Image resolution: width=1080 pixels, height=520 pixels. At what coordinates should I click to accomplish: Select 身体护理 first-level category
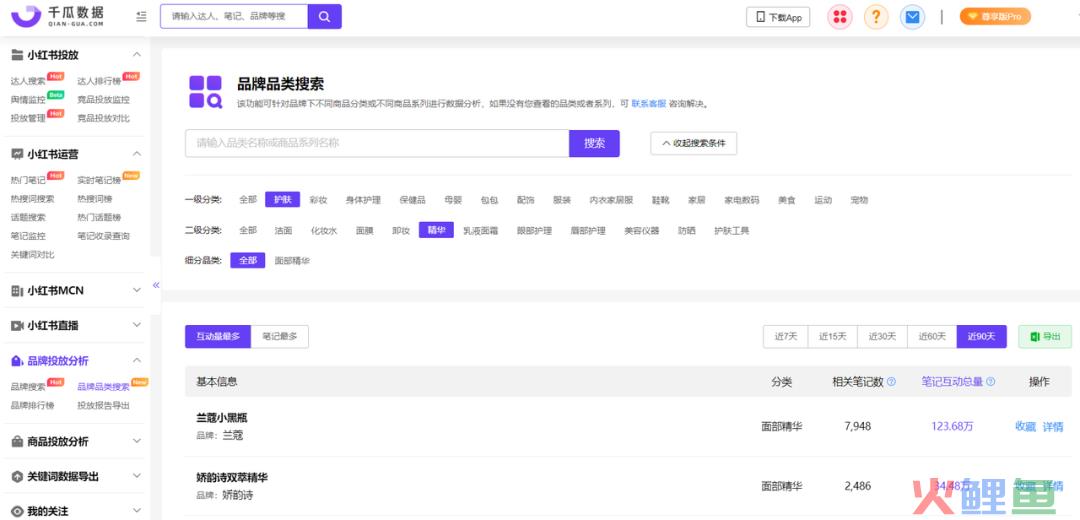(x=363, y=200)
